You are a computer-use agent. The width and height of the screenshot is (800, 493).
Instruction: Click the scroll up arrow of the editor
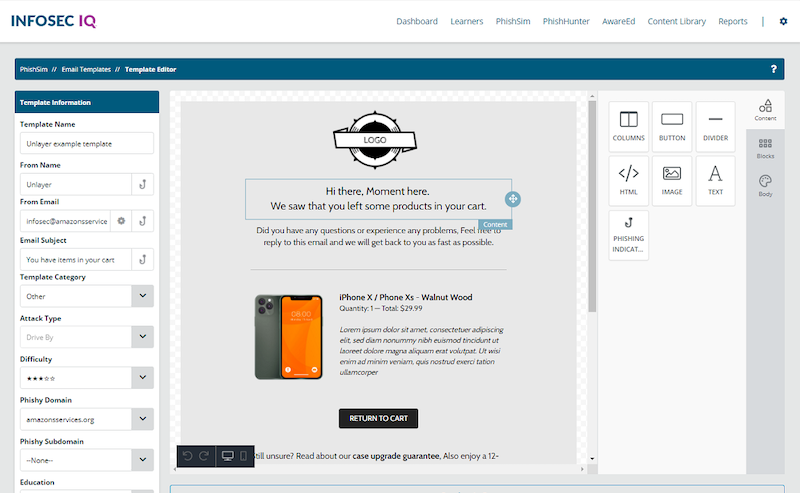(592, 96)
